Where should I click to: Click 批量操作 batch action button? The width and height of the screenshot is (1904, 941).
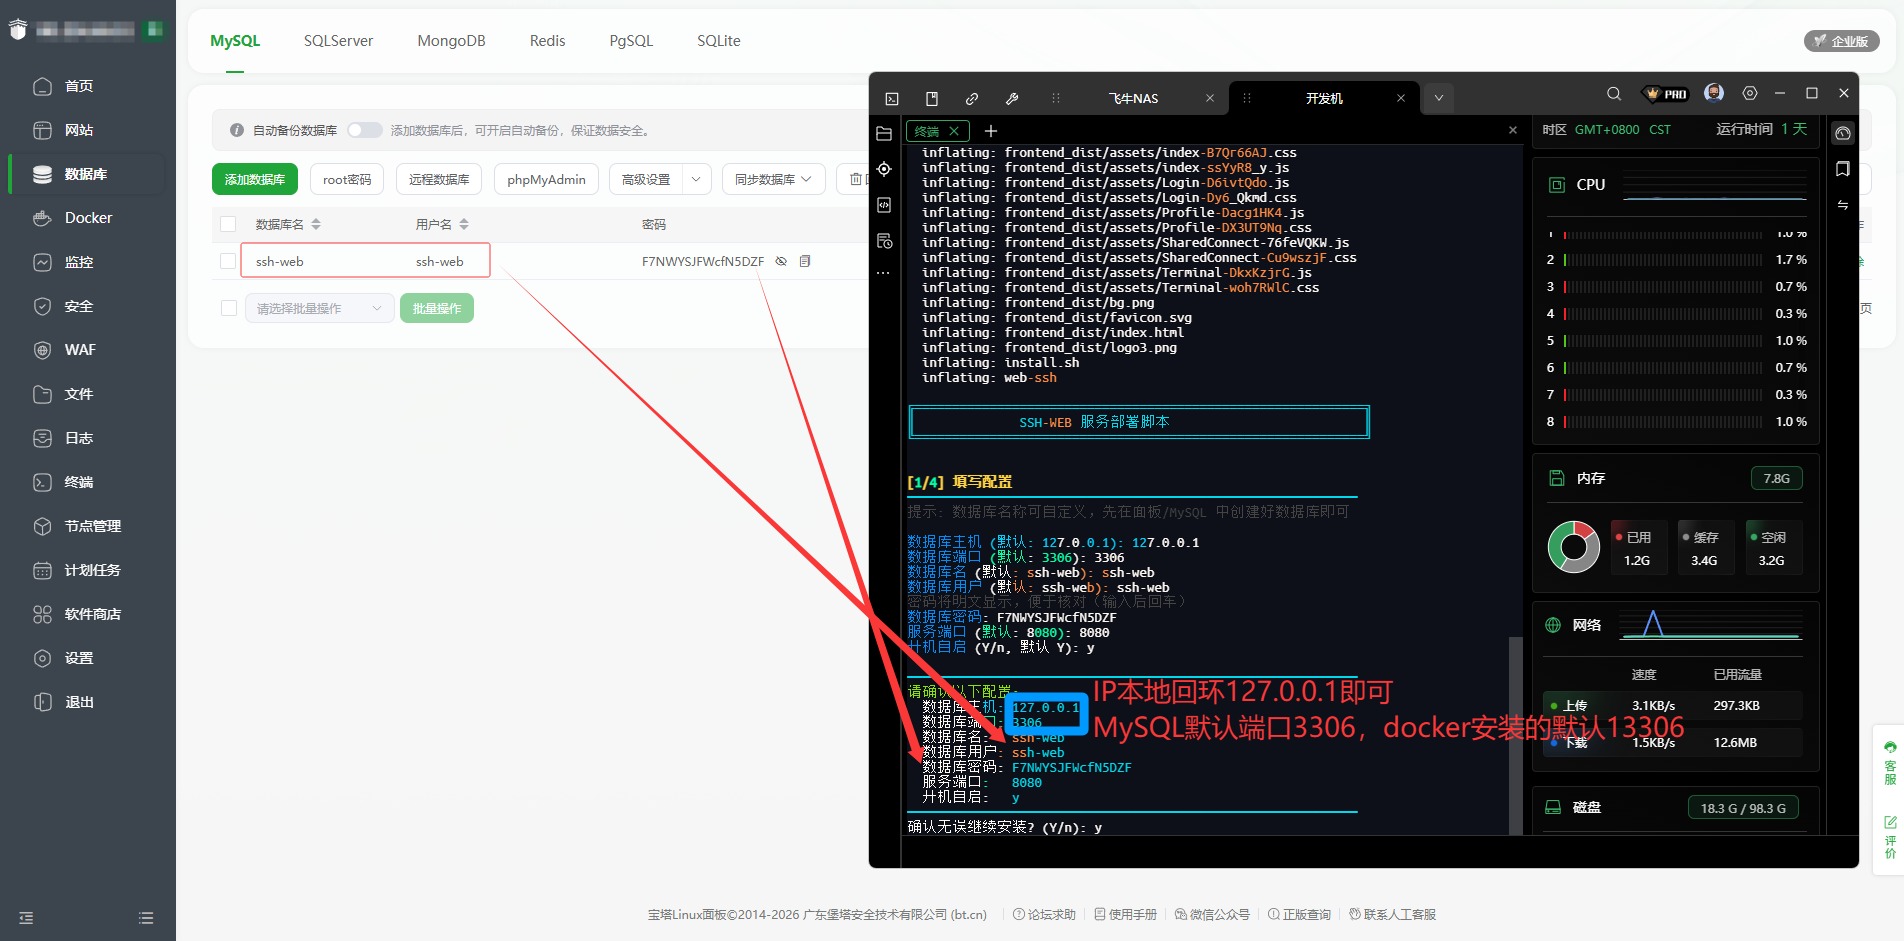[437, 308]
